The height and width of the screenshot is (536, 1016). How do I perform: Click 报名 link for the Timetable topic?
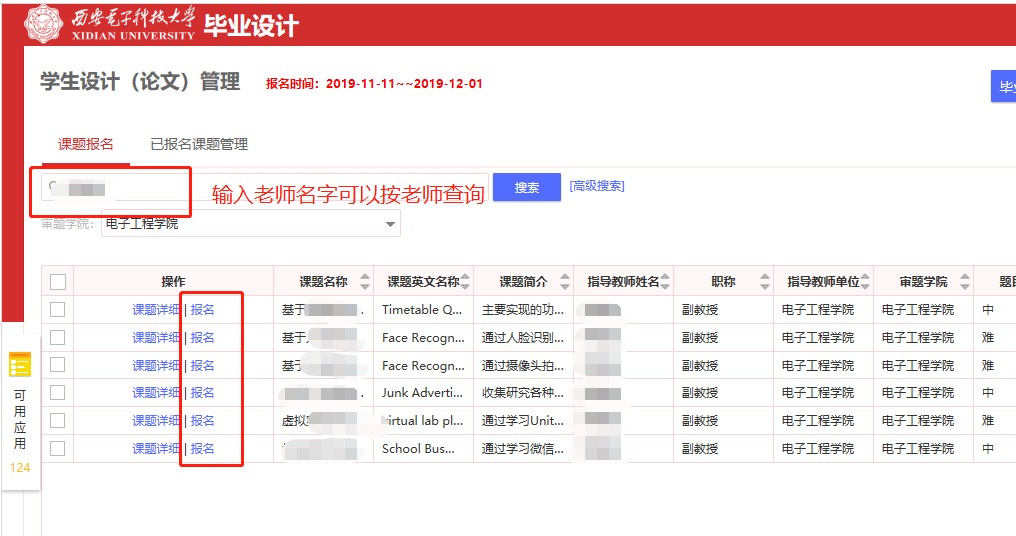coord(202,310)
